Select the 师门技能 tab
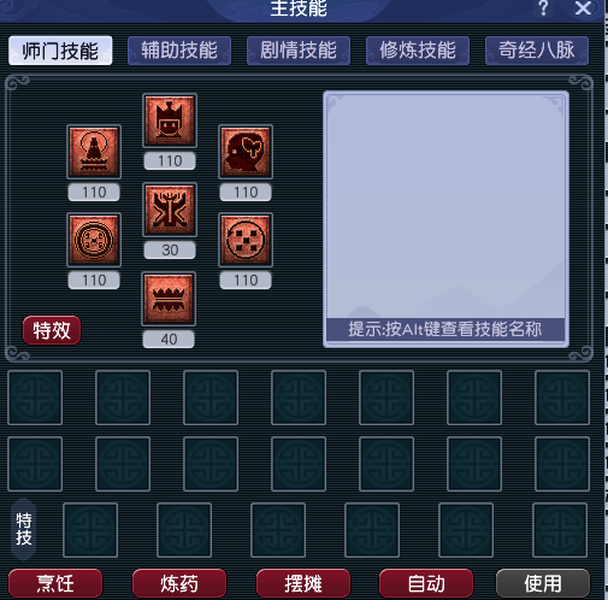The height and width of the screenshot is (600, 608). click(60, 50)
